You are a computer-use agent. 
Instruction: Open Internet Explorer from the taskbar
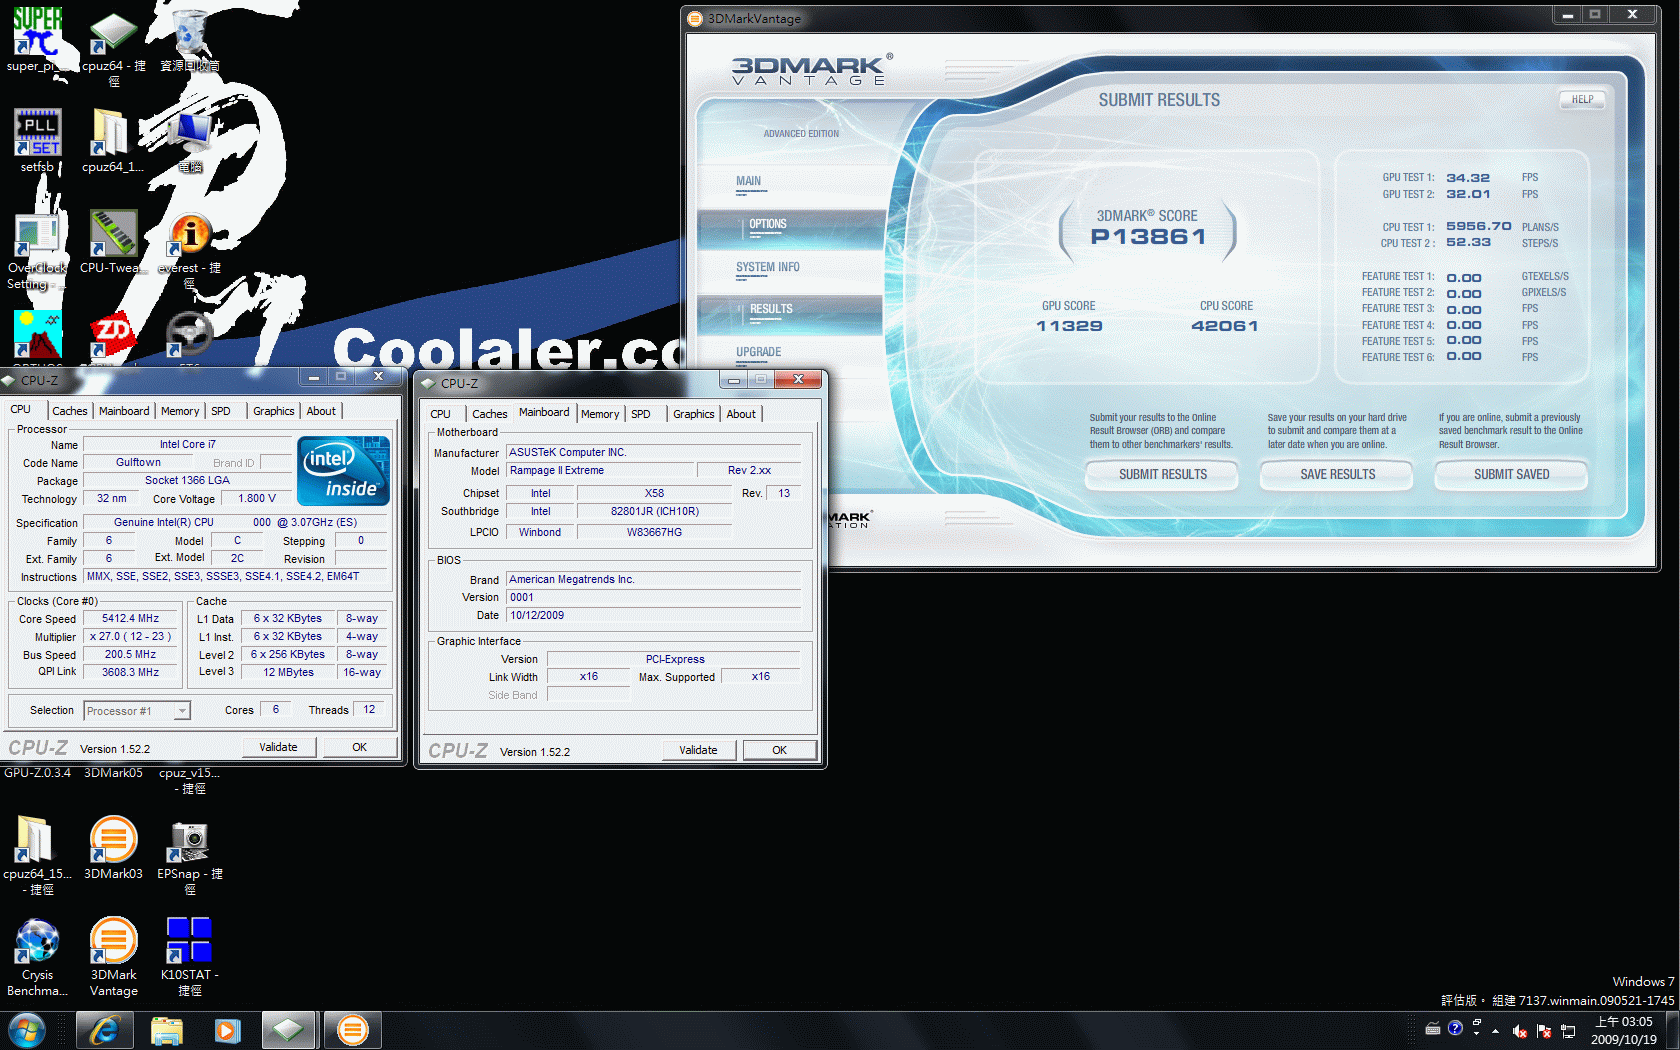105,1030
